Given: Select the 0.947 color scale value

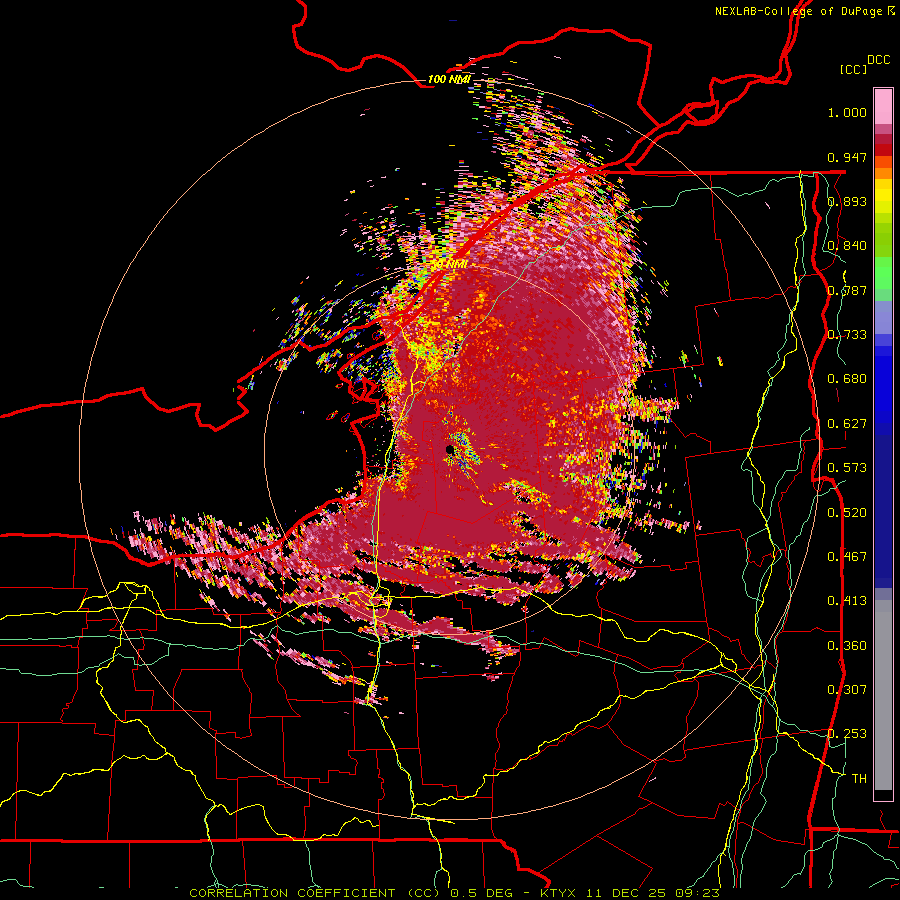Looking at the screenshot, I should pos(847,157).
